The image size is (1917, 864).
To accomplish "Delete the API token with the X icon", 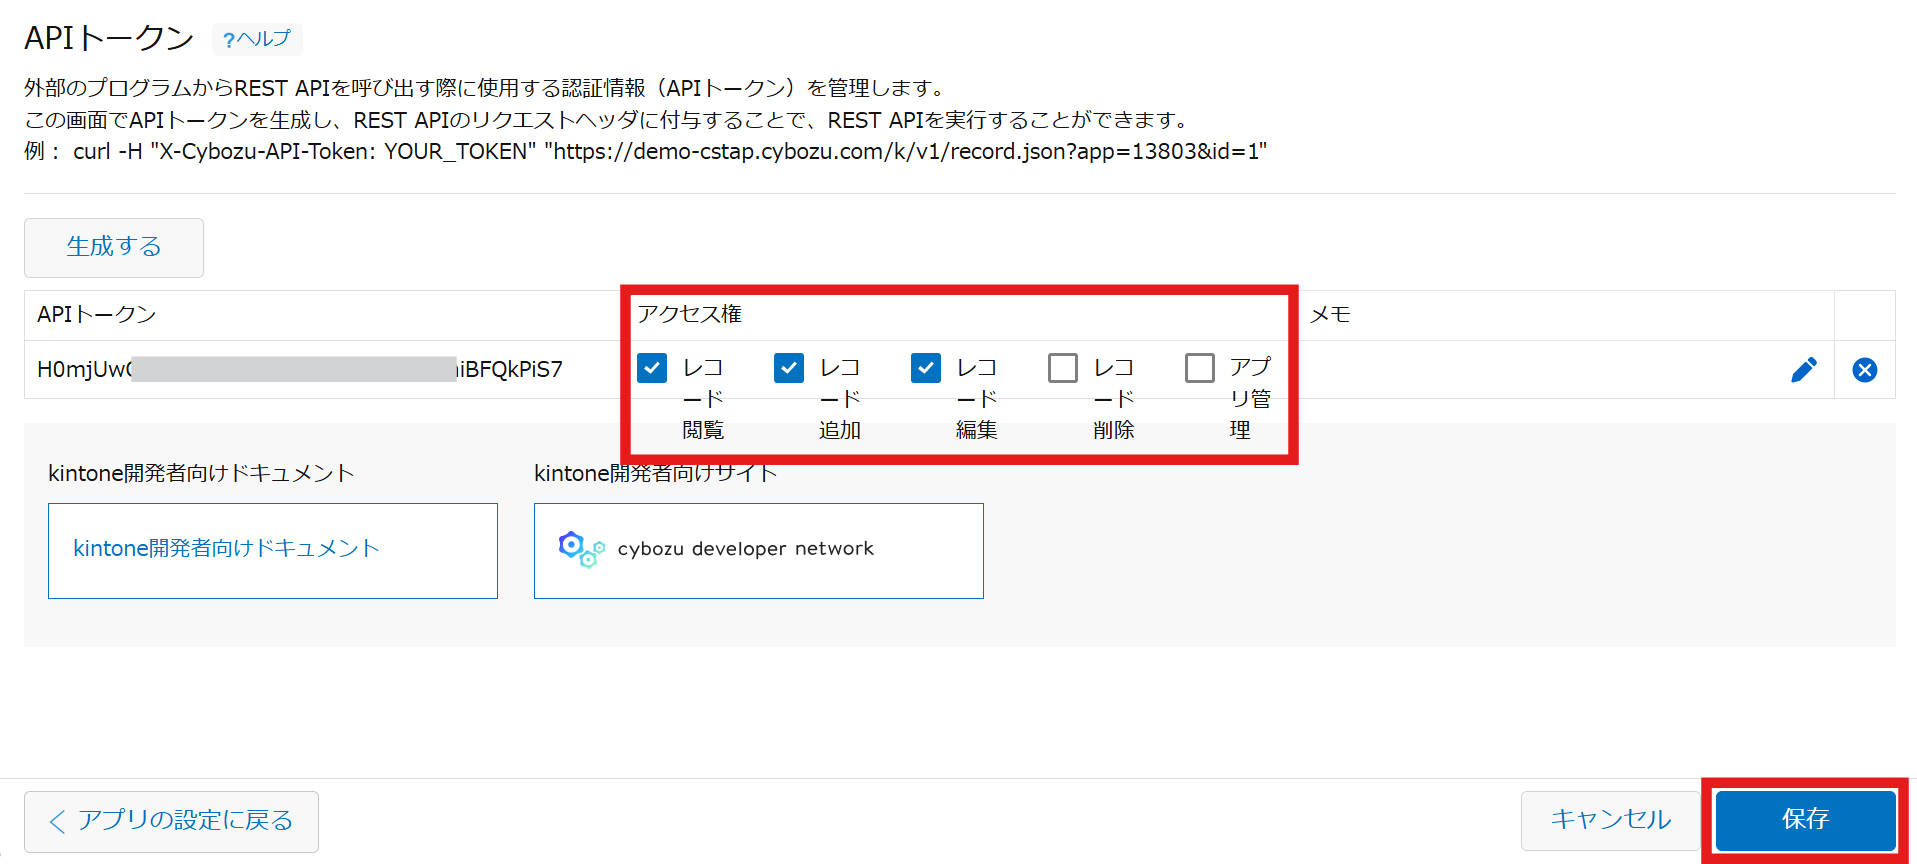I will 1865,370.
